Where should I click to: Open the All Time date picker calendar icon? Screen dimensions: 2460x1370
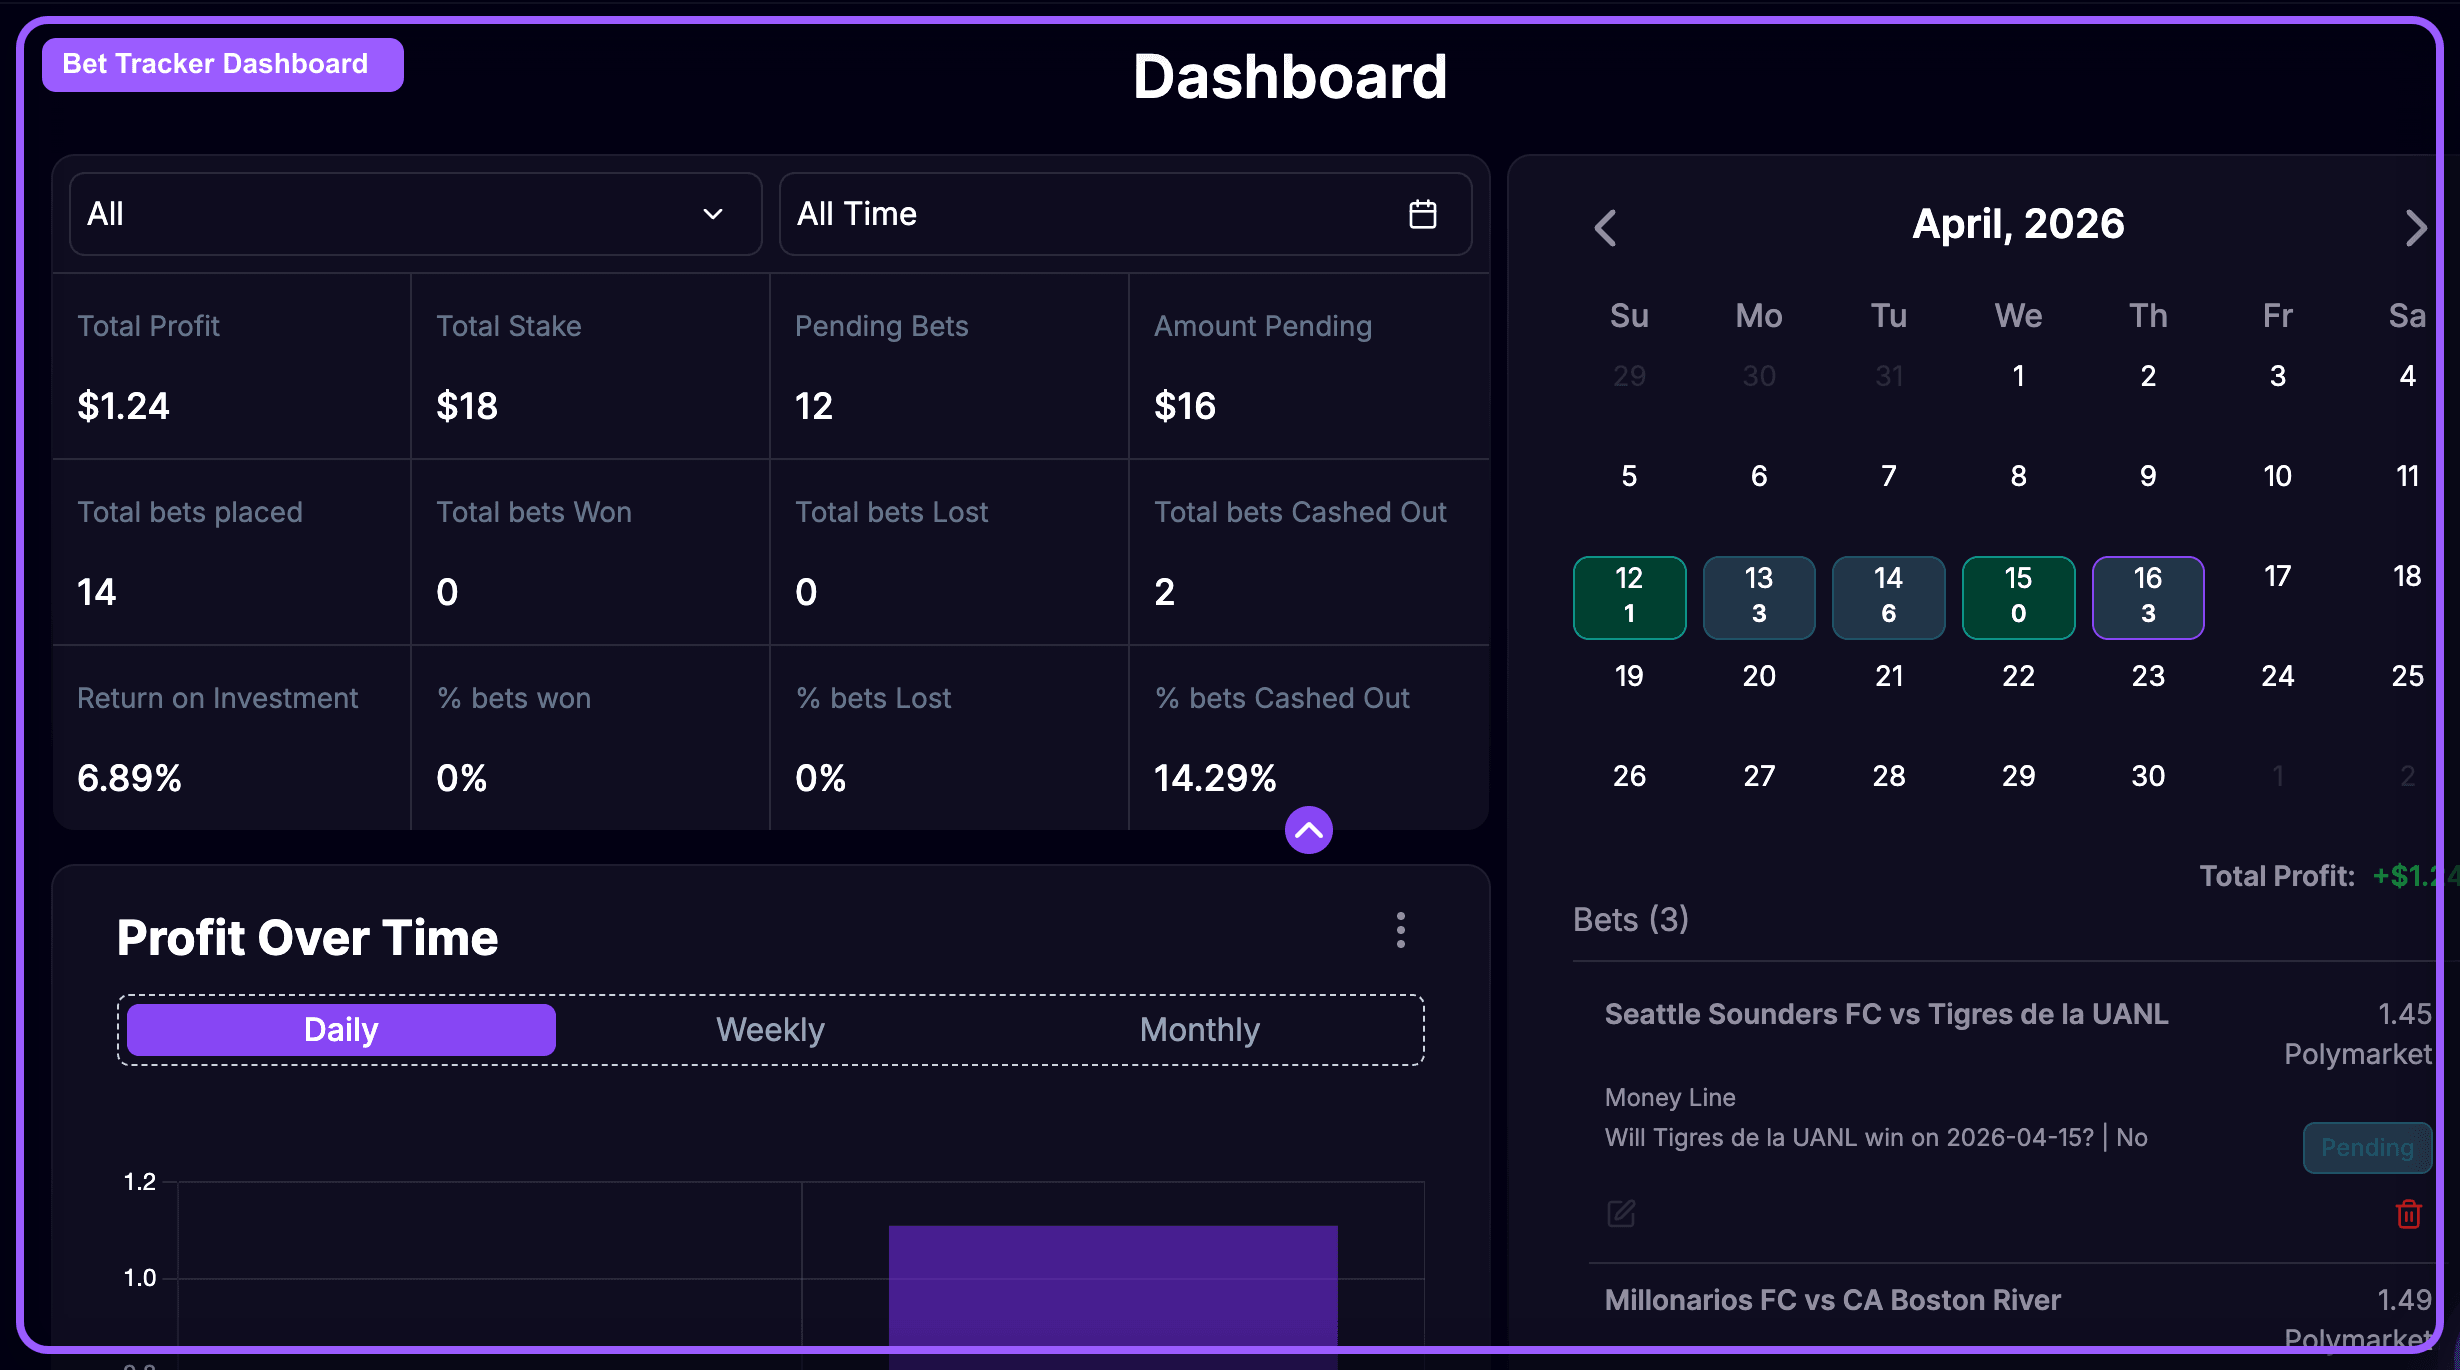[x=1424, y=213]
